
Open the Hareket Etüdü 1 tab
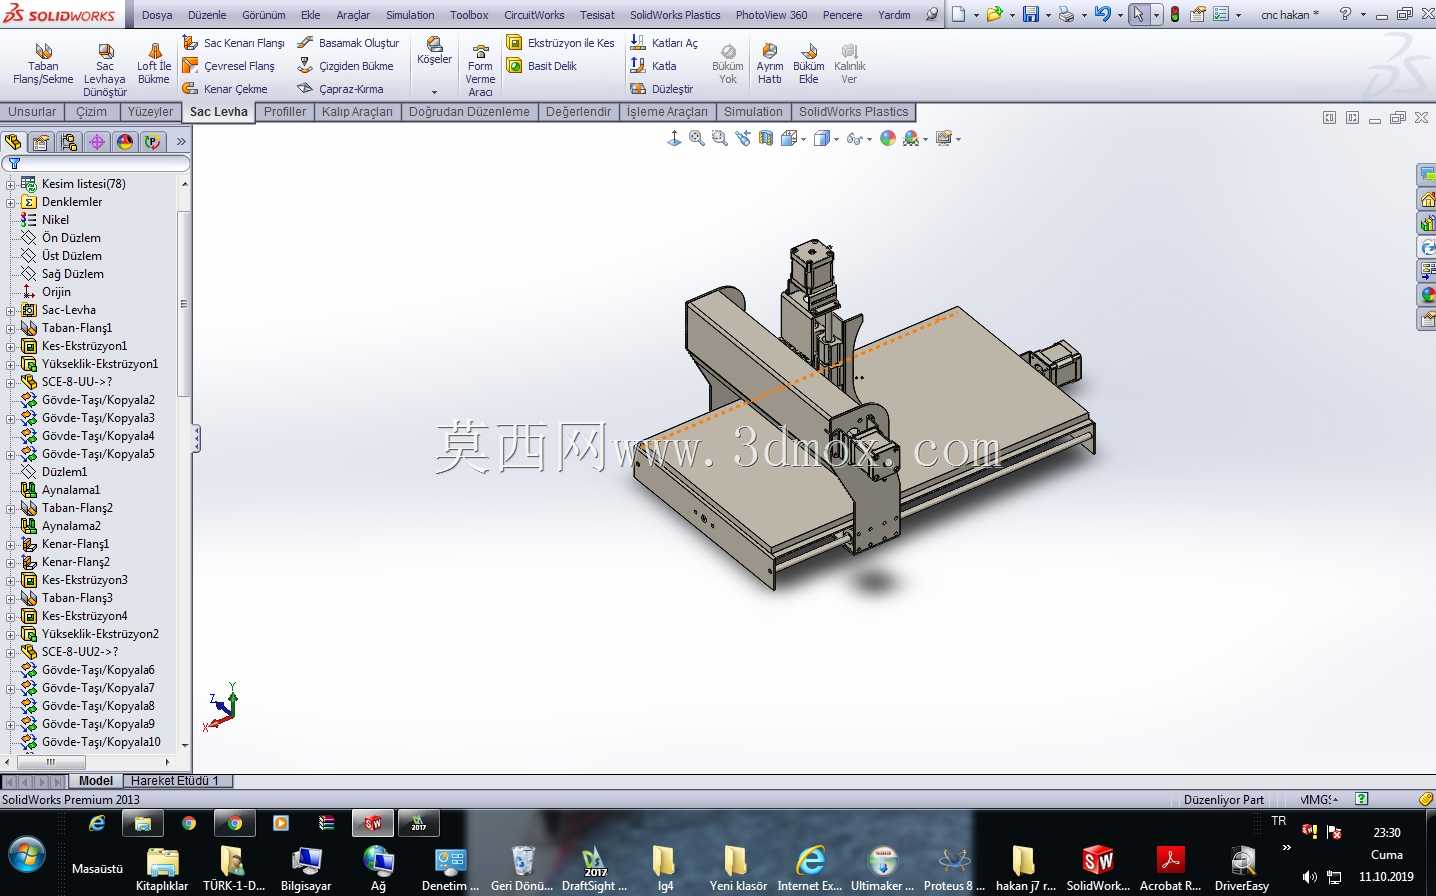pos(175,781)
